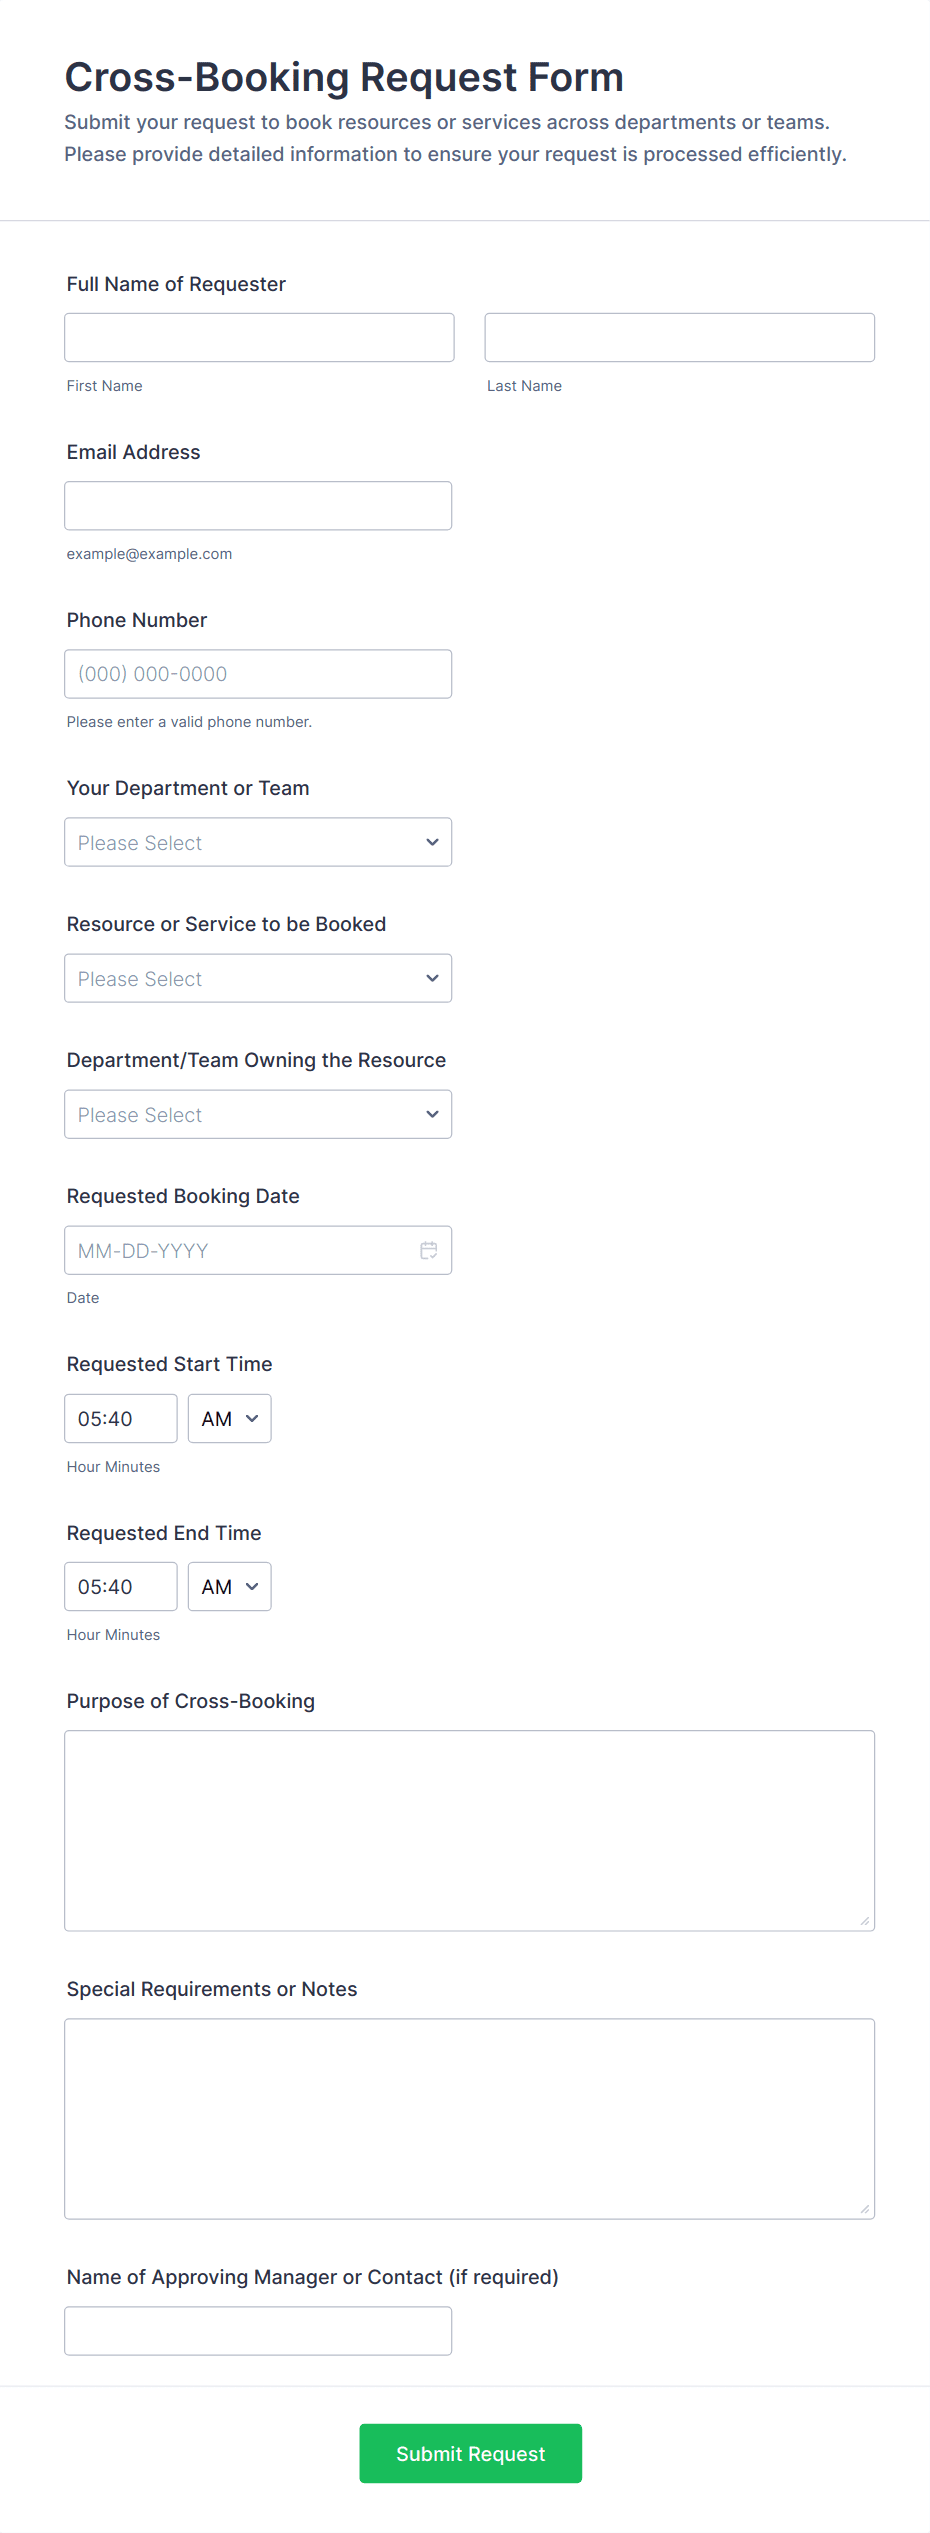Click the Requested Start Time hour field

click(x=120, y=1418)
